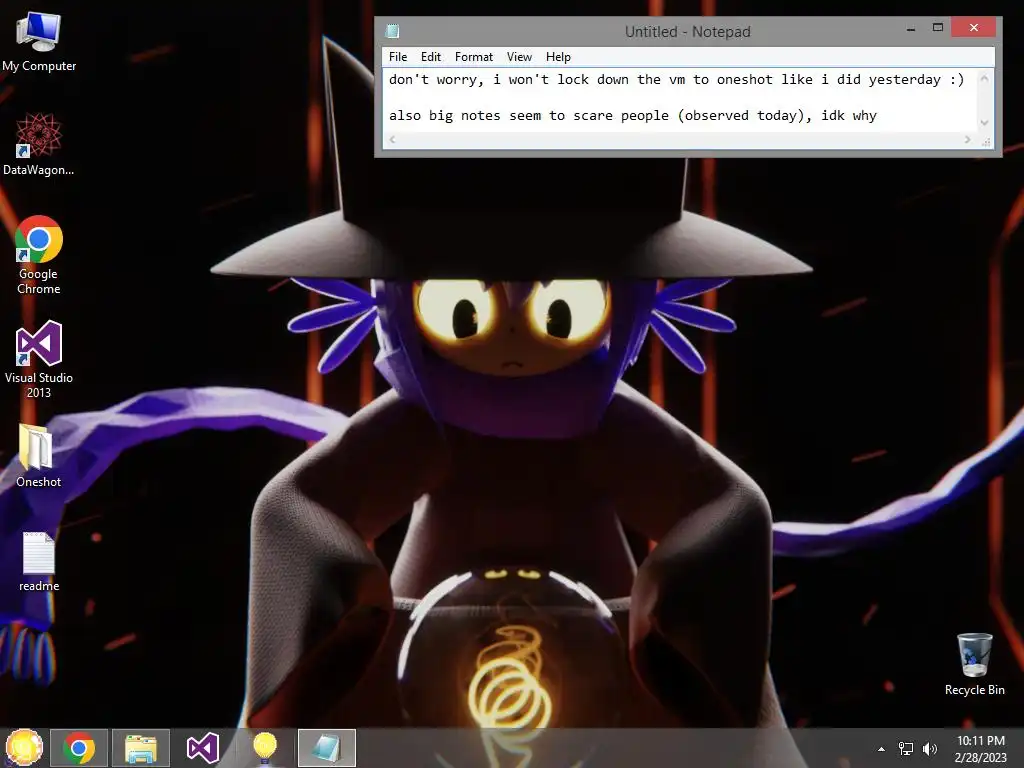Open the Notepad View menu
Viewport: 1024px width, 768px height.
(x=519, y=57)
